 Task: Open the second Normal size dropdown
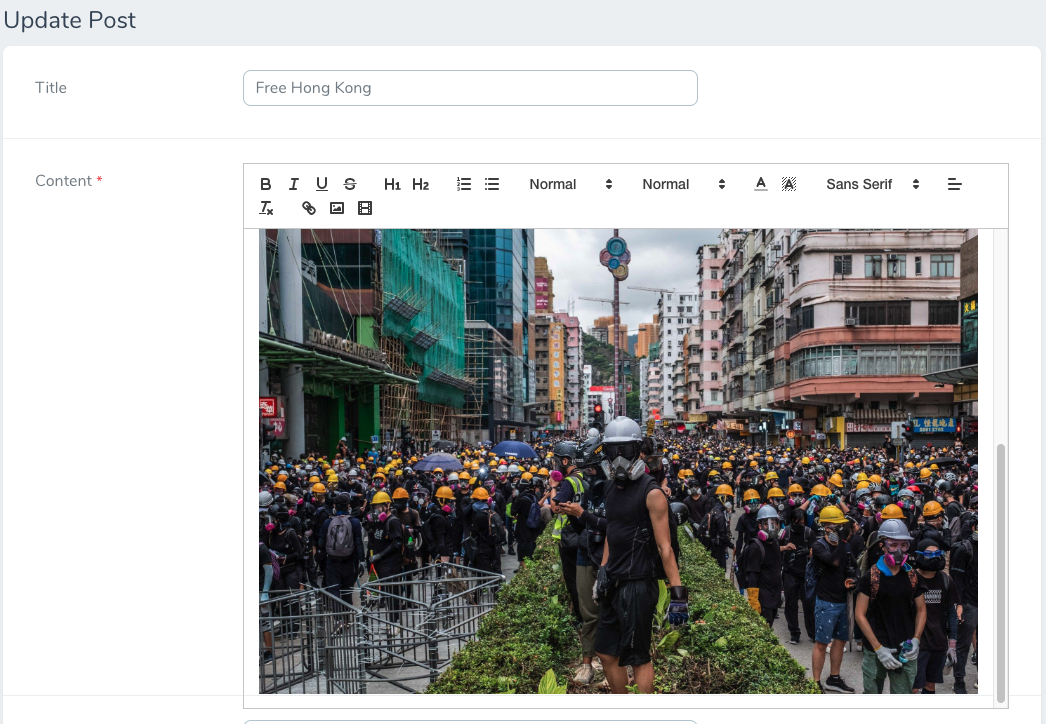point(685,184)
